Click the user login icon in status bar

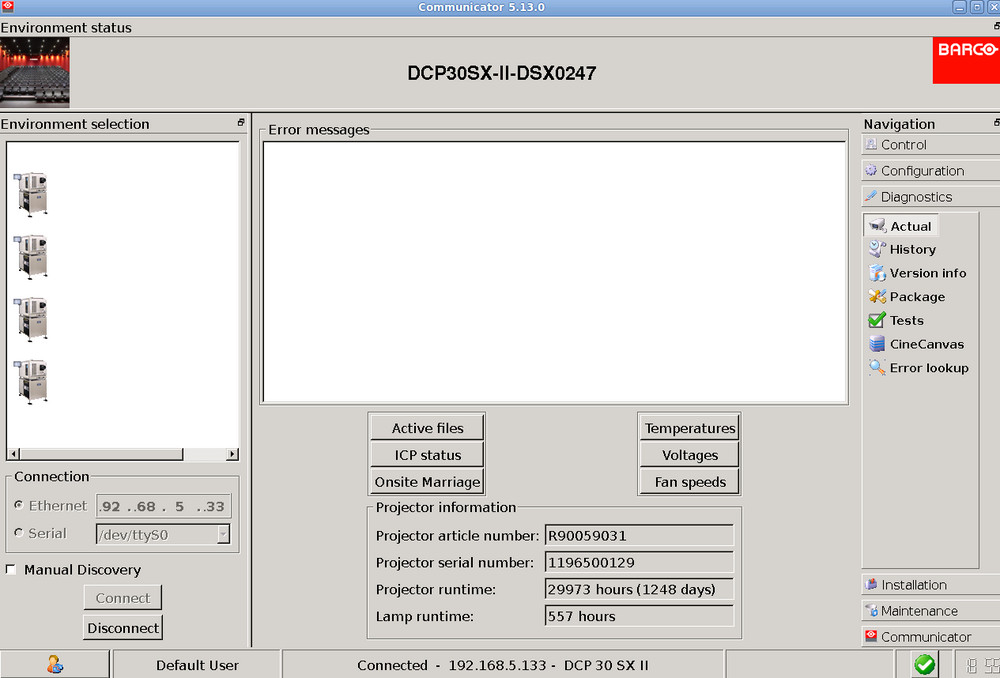[55, 665]
